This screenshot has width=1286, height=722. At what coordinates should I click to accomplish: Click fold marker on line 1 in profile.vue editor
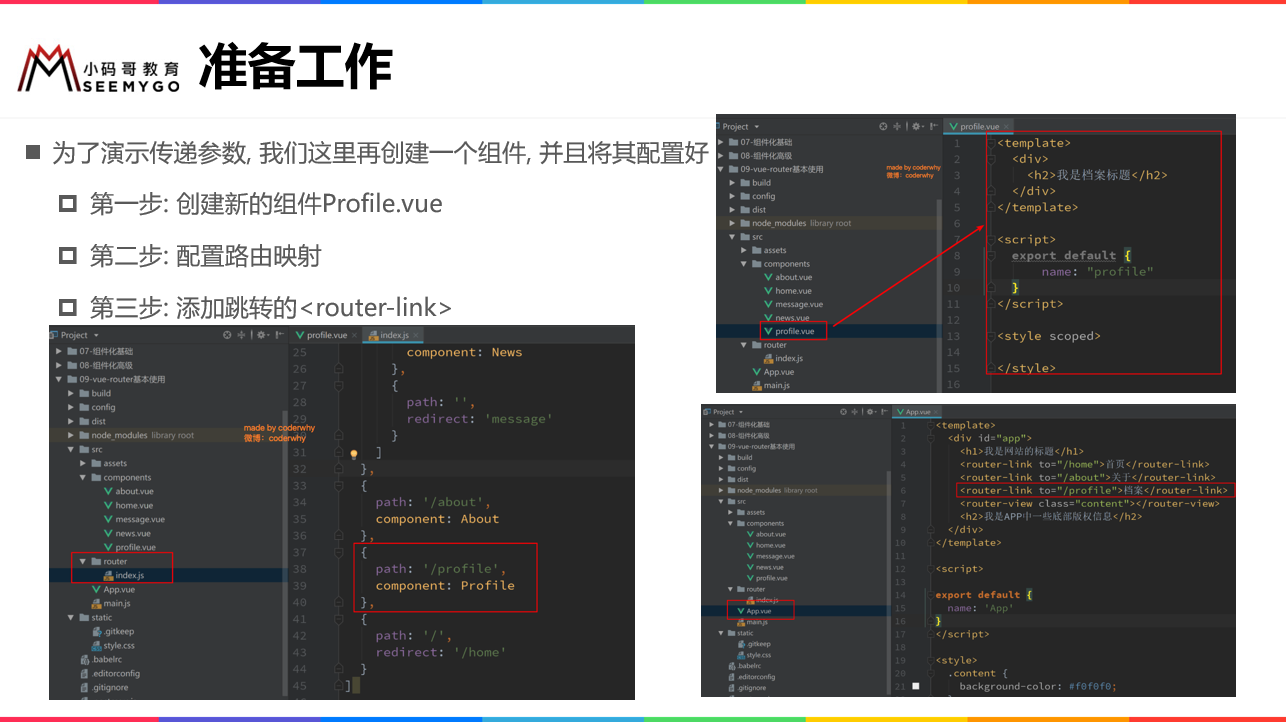[991, 143]
